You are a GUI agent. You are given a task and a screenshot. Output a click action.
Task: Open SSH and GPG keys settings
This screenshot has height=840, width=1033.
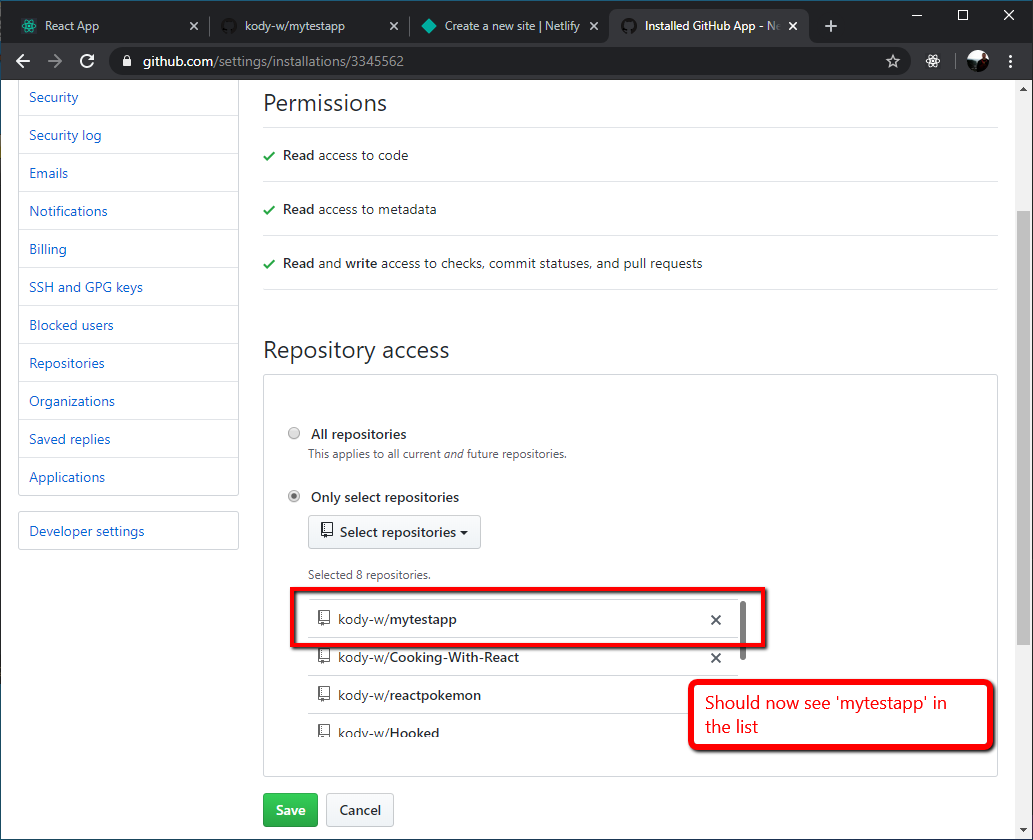point(86,287)
